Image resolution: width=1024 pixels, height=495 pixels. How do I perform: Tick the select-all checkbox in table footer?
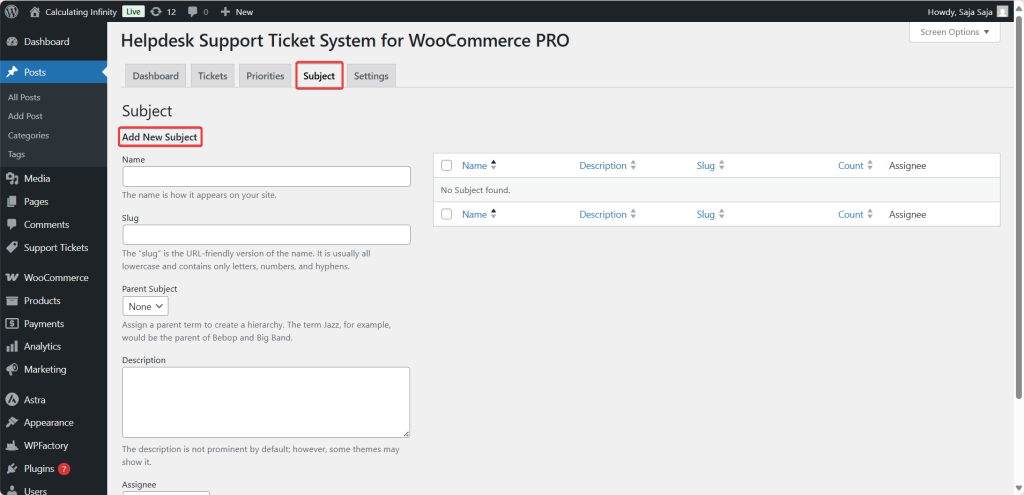447,214
